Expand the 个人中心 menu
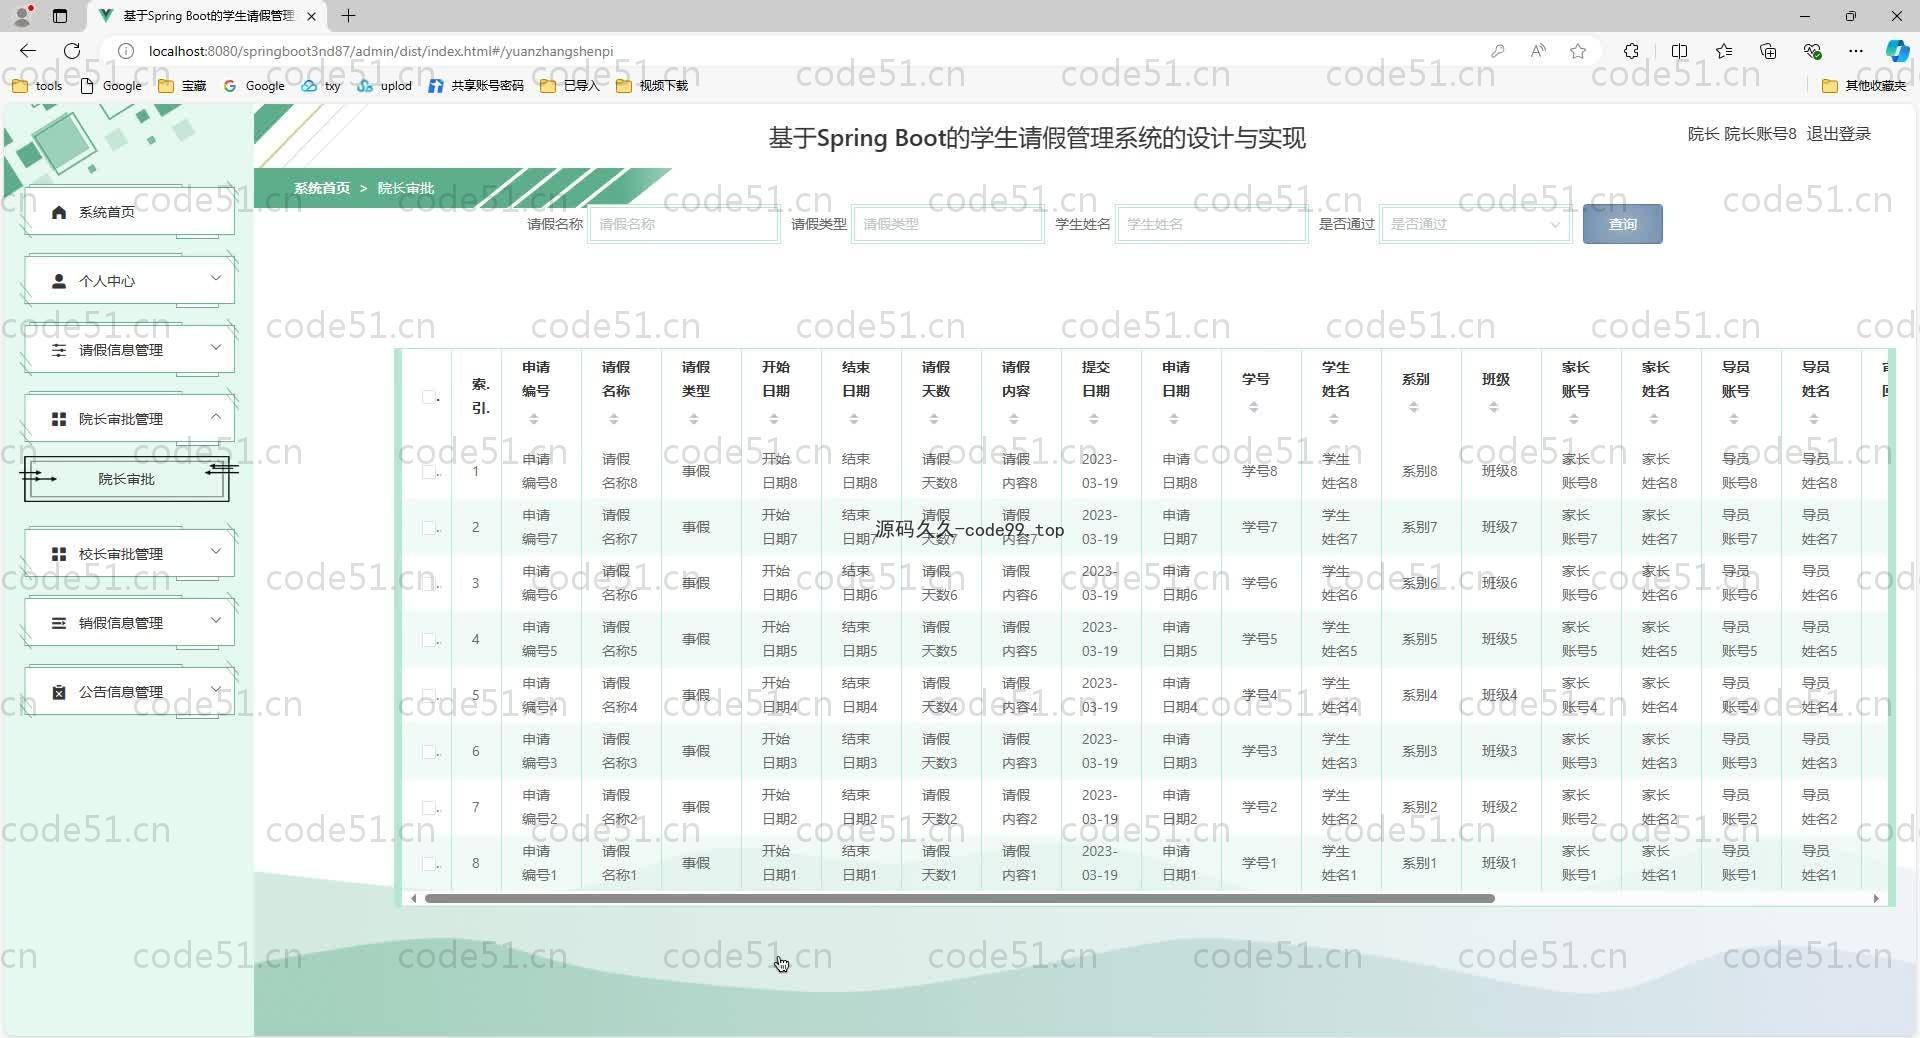The width and height of the screenshot is (1920, 1038). [x=129, y=281]
